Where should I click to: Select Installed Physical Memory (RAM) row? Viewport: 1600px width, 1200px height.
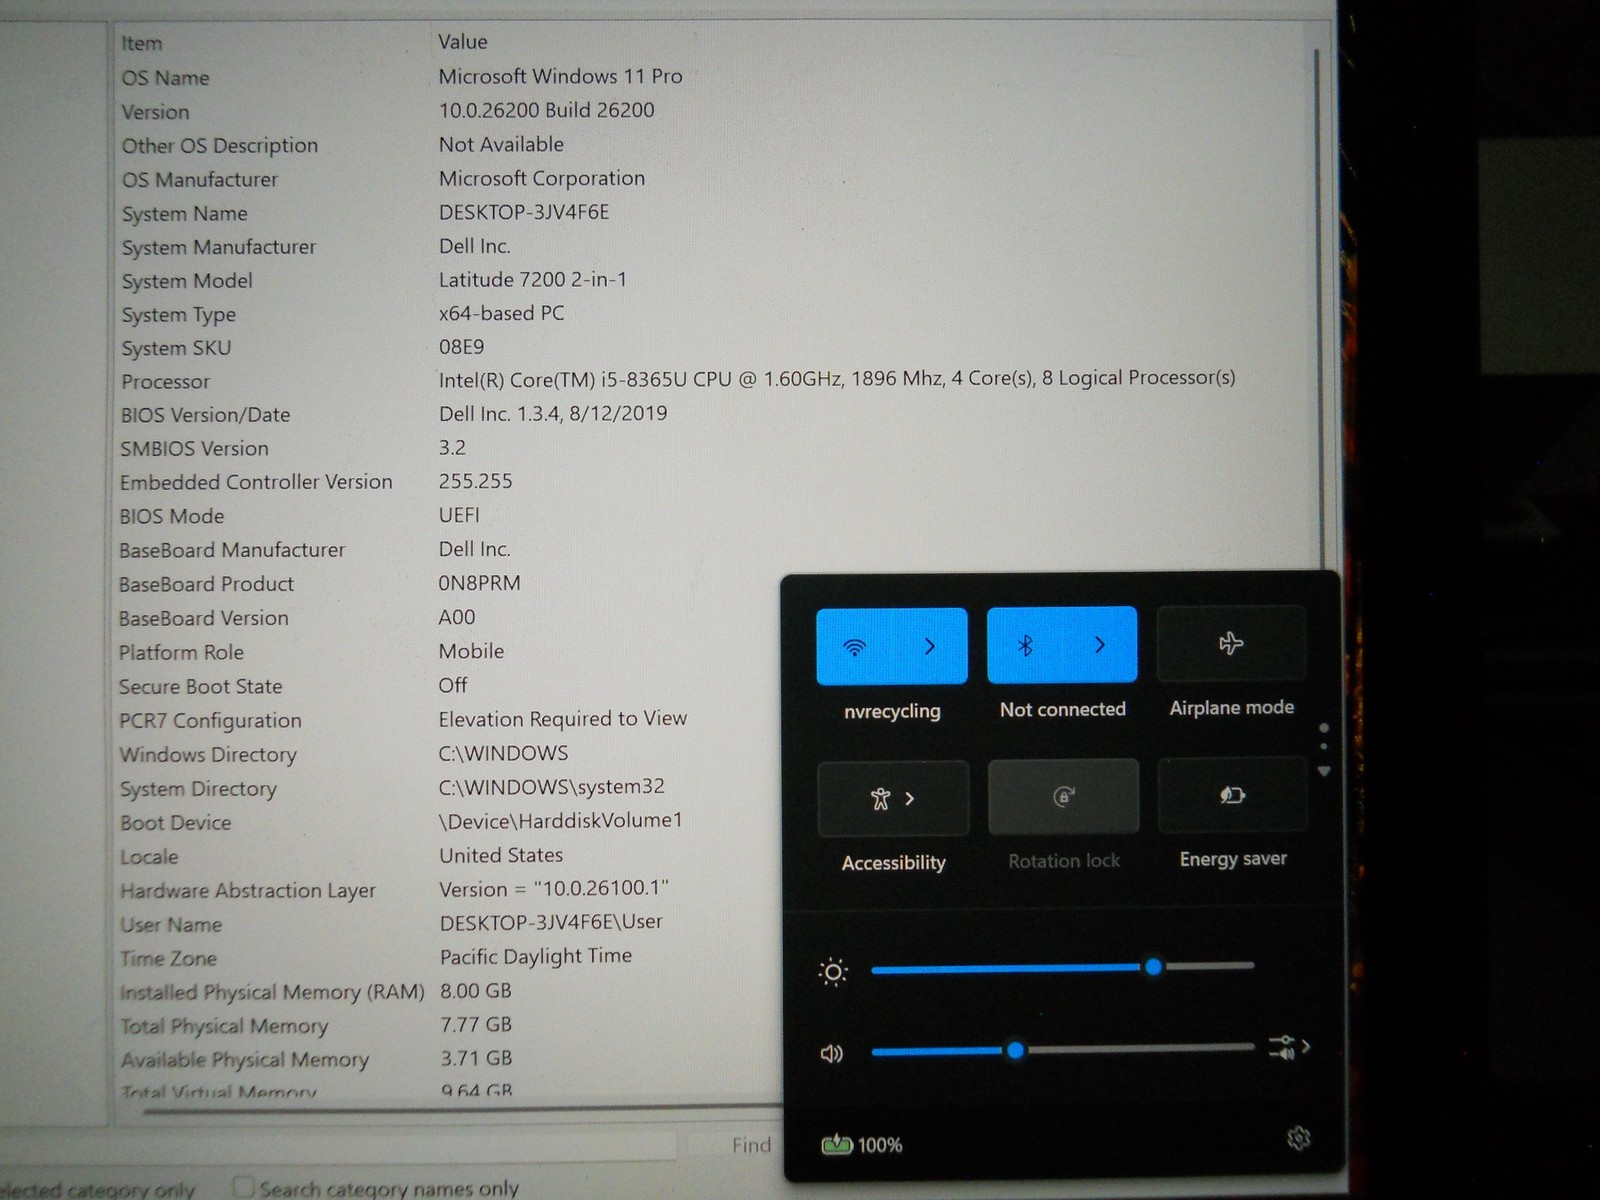click(x=272, y=993)
